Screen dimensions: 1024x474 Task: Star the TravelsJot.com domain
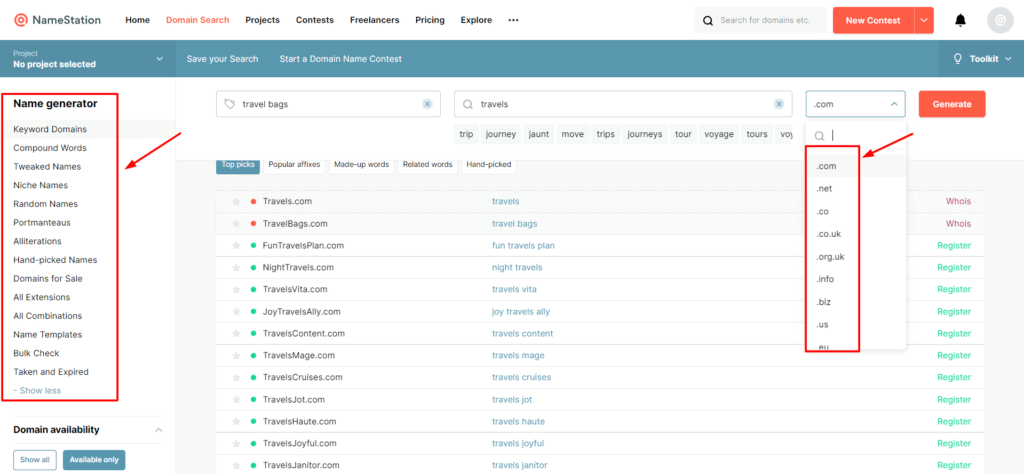pyautogui.click(x=236, y=400)
